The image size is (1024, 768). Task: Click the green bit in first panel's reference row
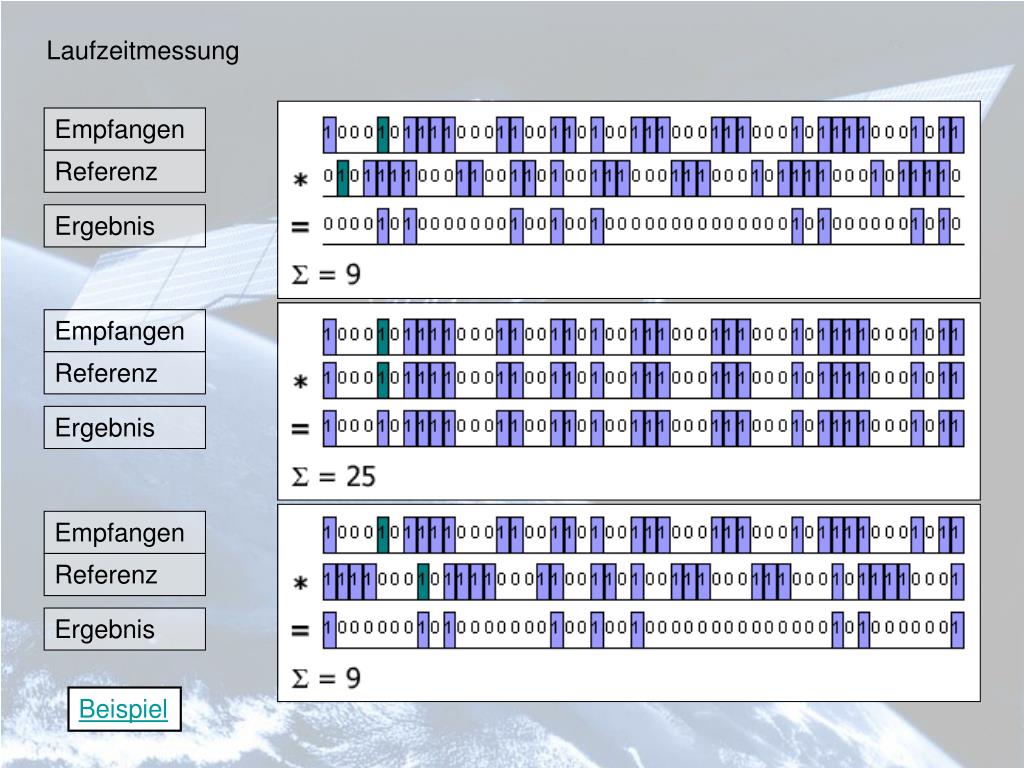coord(343,177)
